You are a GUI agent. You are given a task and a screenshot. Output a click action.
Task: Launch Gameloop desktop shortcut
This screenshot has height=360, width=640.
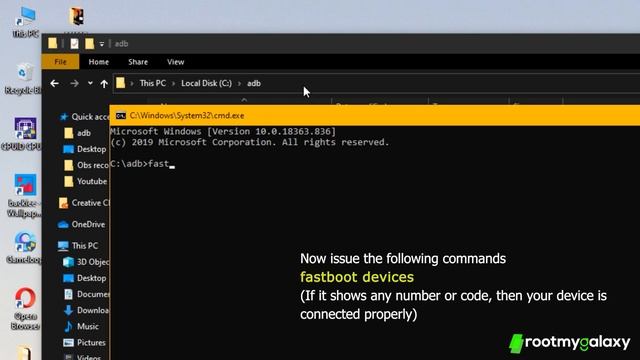click(24, 247)
